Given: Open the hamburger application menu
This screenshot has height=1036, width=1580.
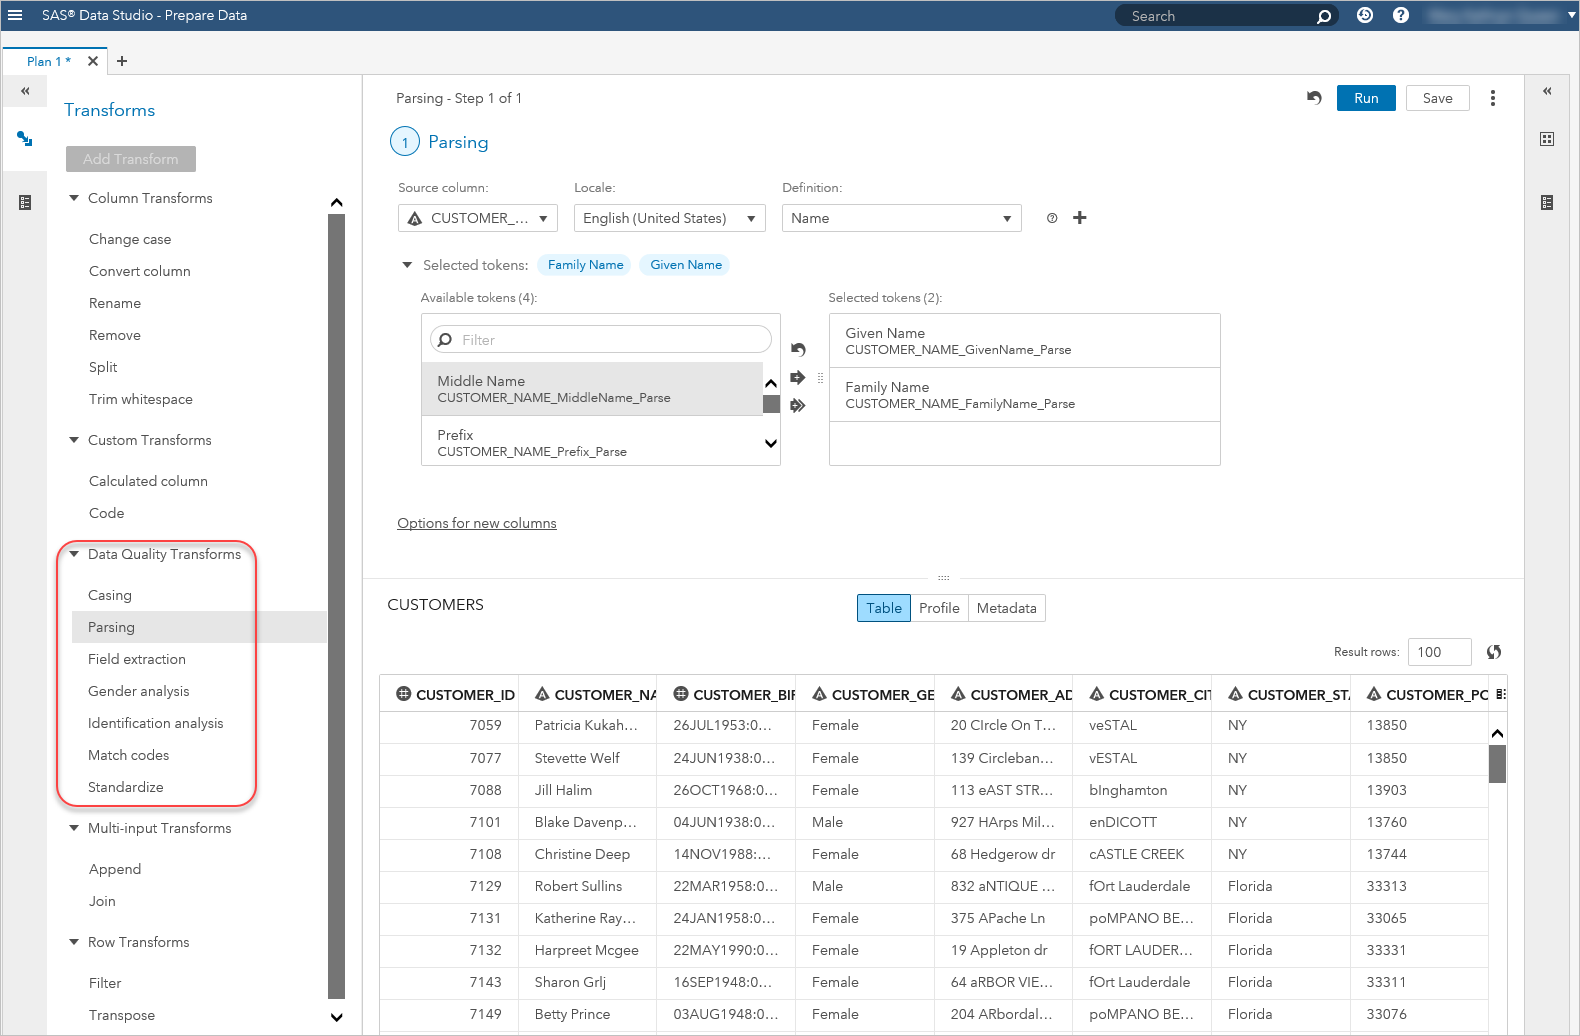Looking at the screenshot, I should click(15, 15).
